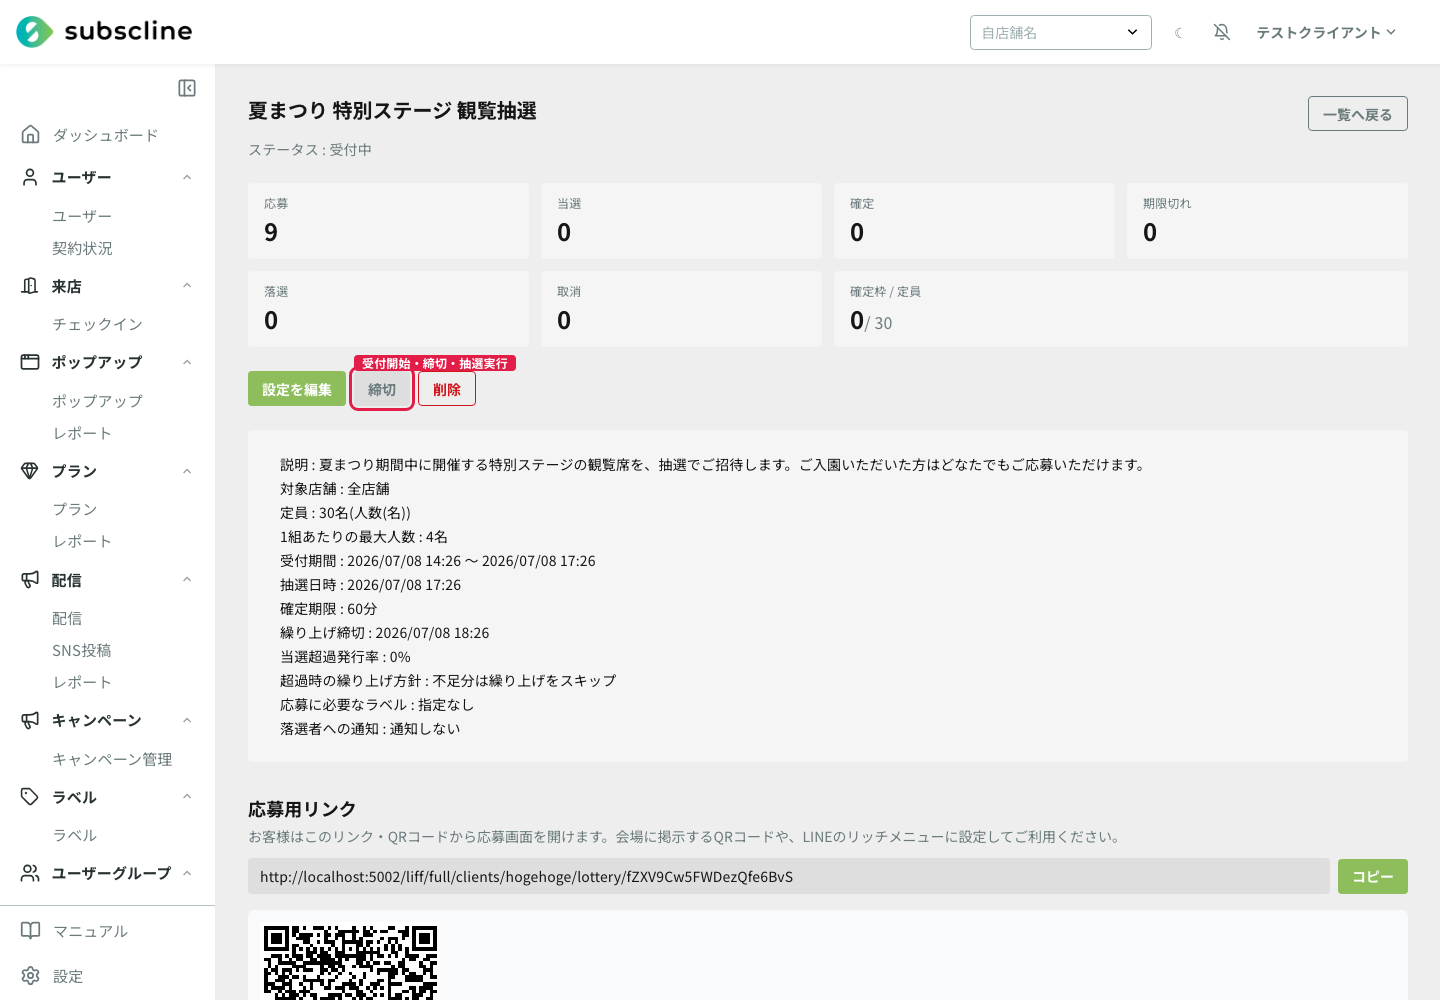Click the subscline logo
1440x1000 pixels.
tap(104, 32)
